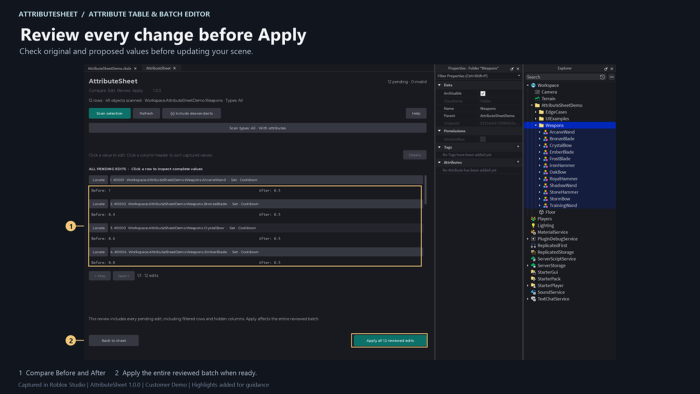Click the Back to sheet button
The width and height of the screenshot is (700, 394).
pyautogui.click(x=114, y=340)
